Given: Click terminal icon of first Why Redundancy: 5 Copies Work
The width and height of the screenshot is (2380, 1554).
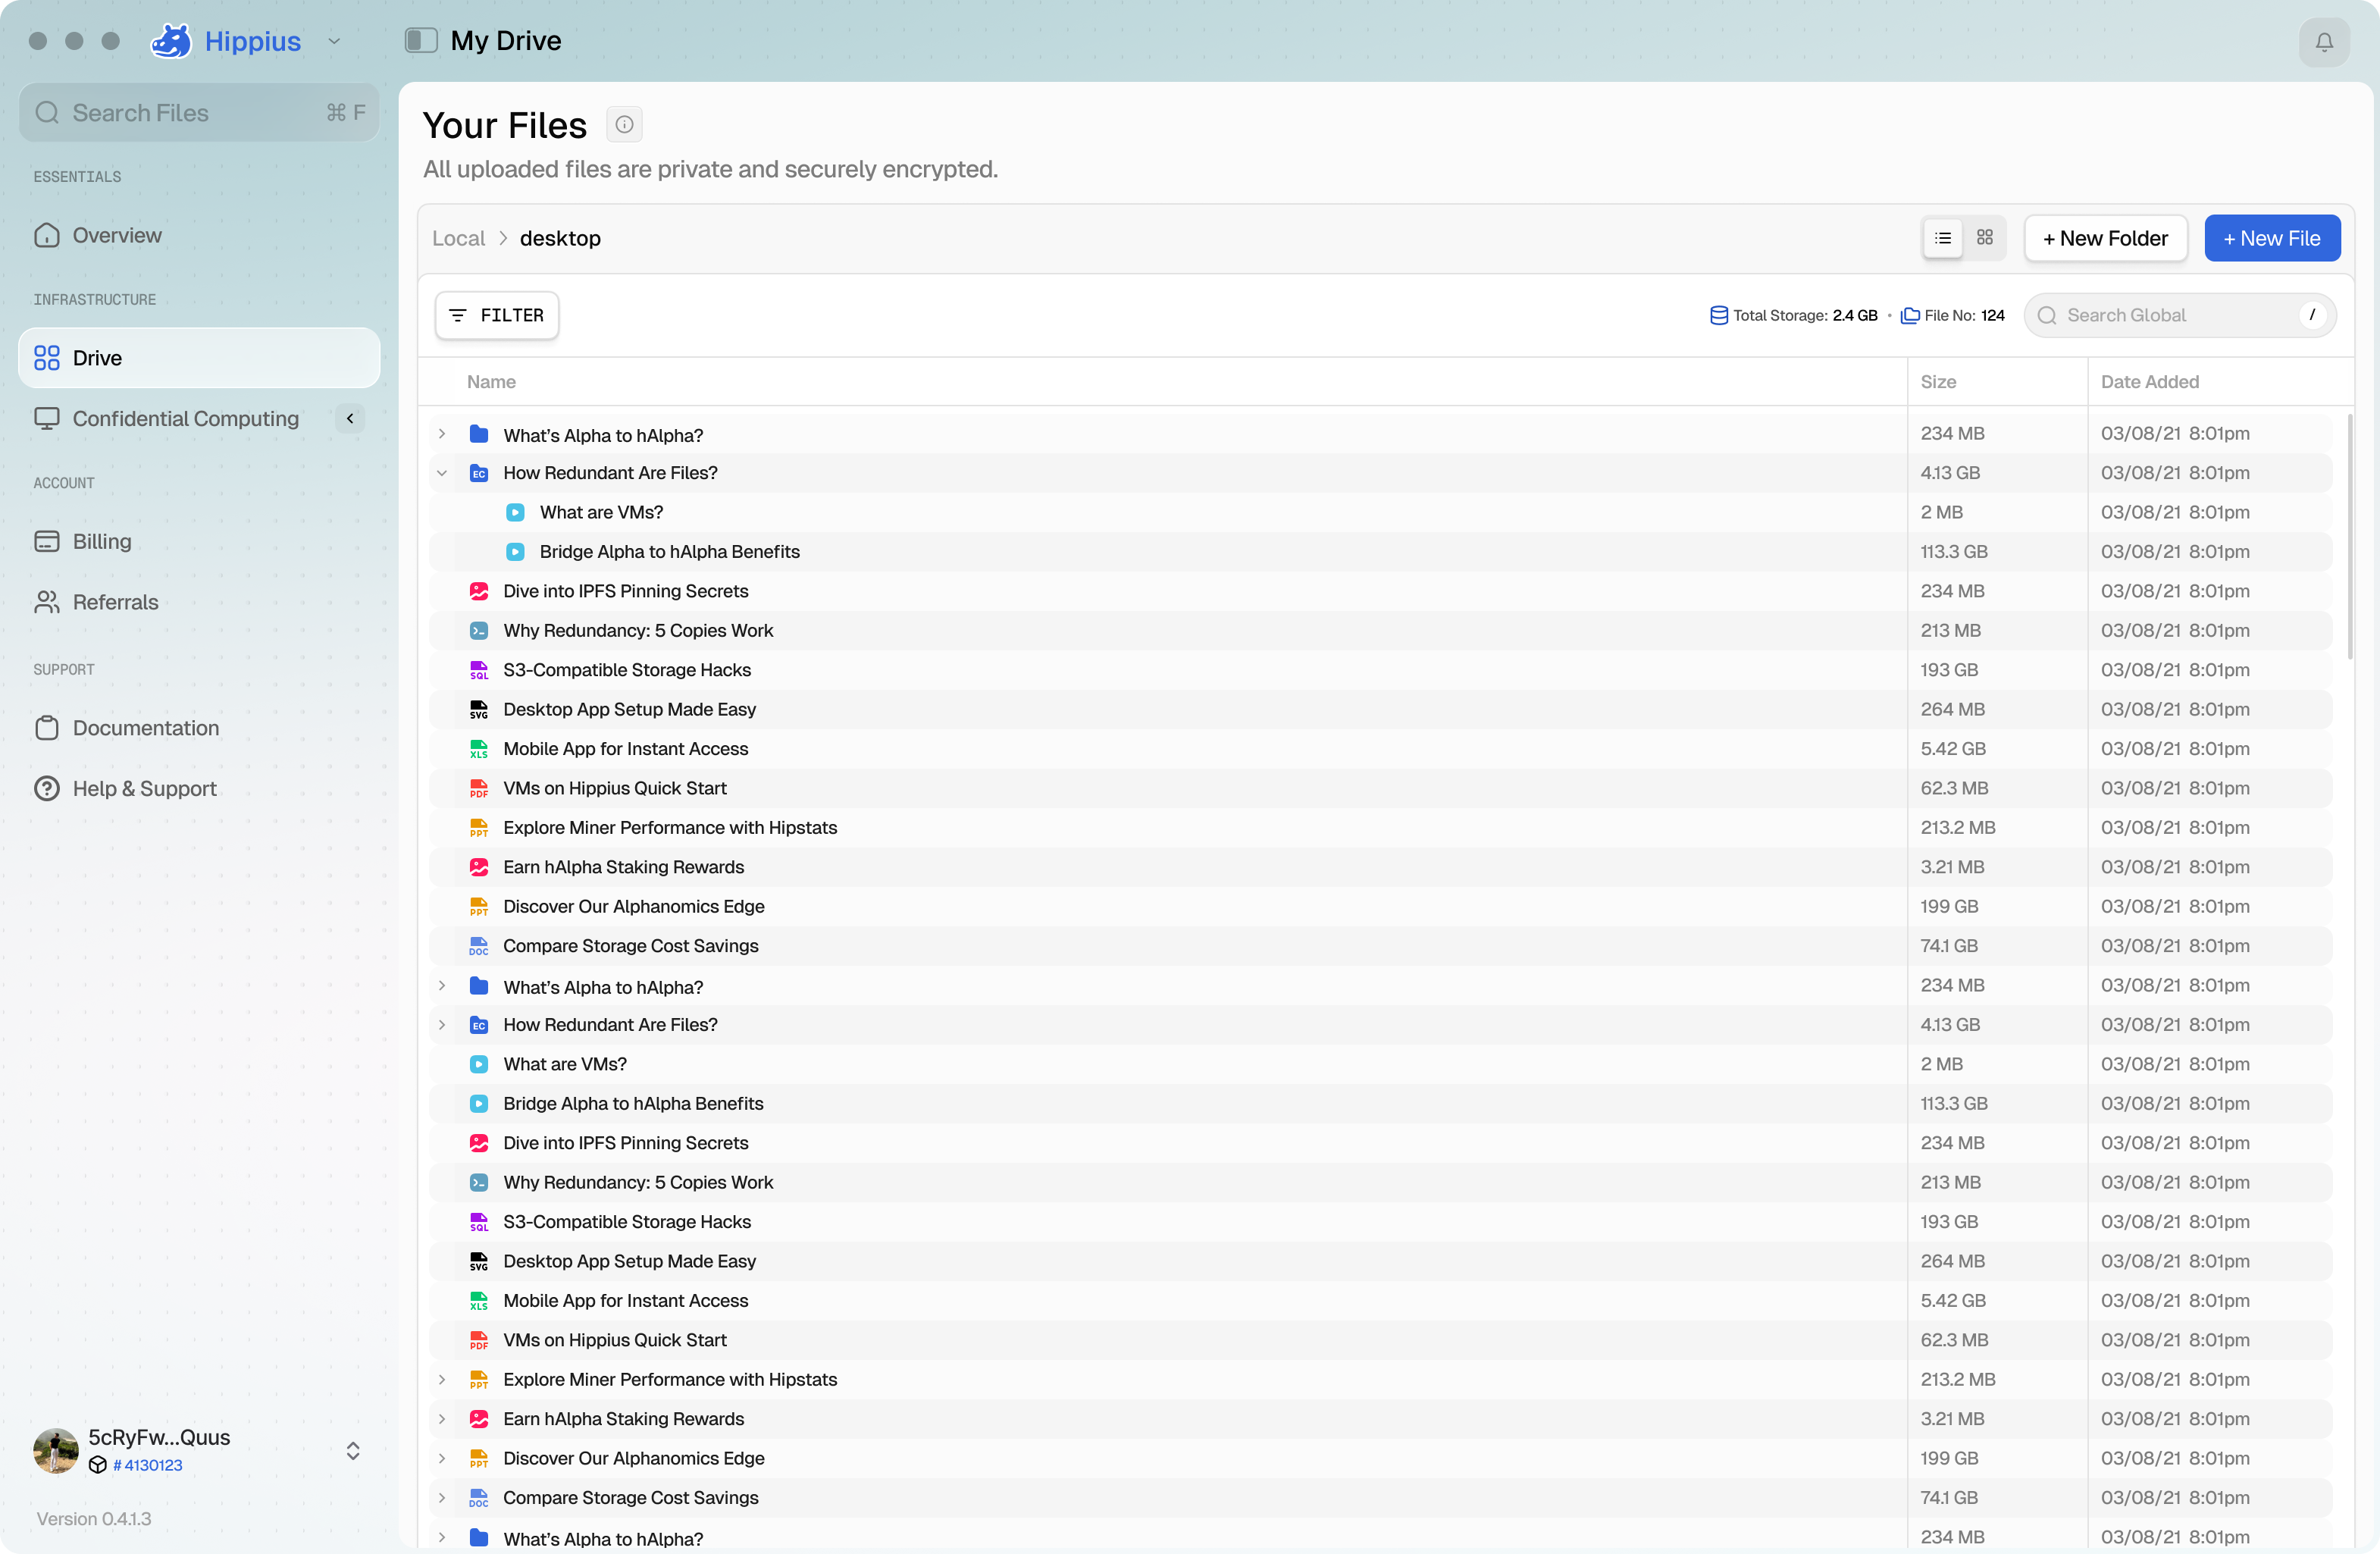Looking at the screenshot, I should click(x=479, y=631).
